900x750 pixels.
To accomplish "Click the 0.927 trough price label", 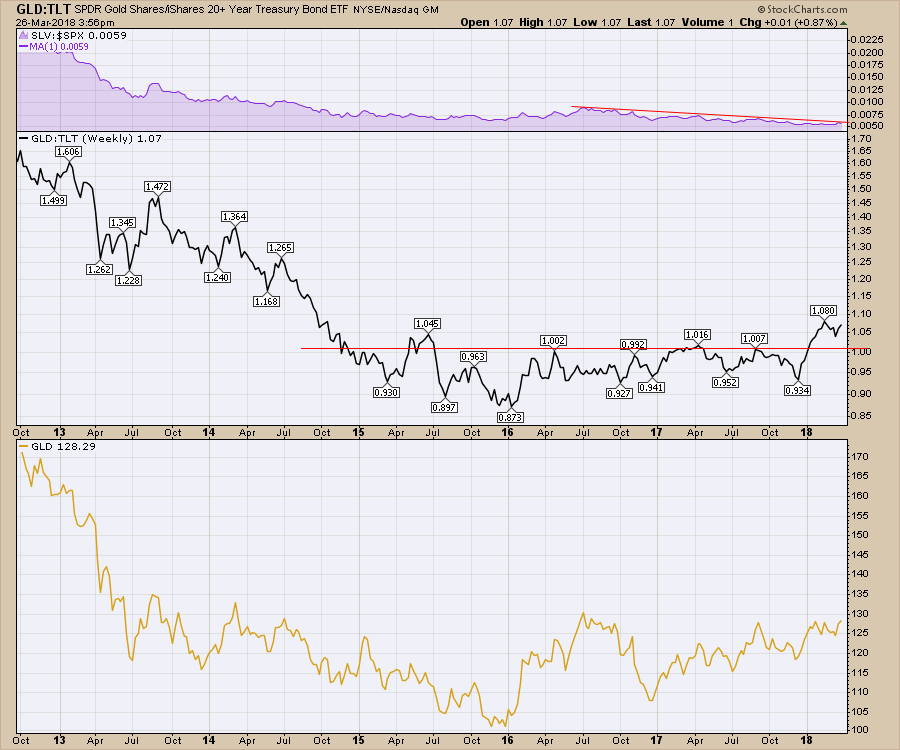I will pyautogui.click(x=619, y=394).
